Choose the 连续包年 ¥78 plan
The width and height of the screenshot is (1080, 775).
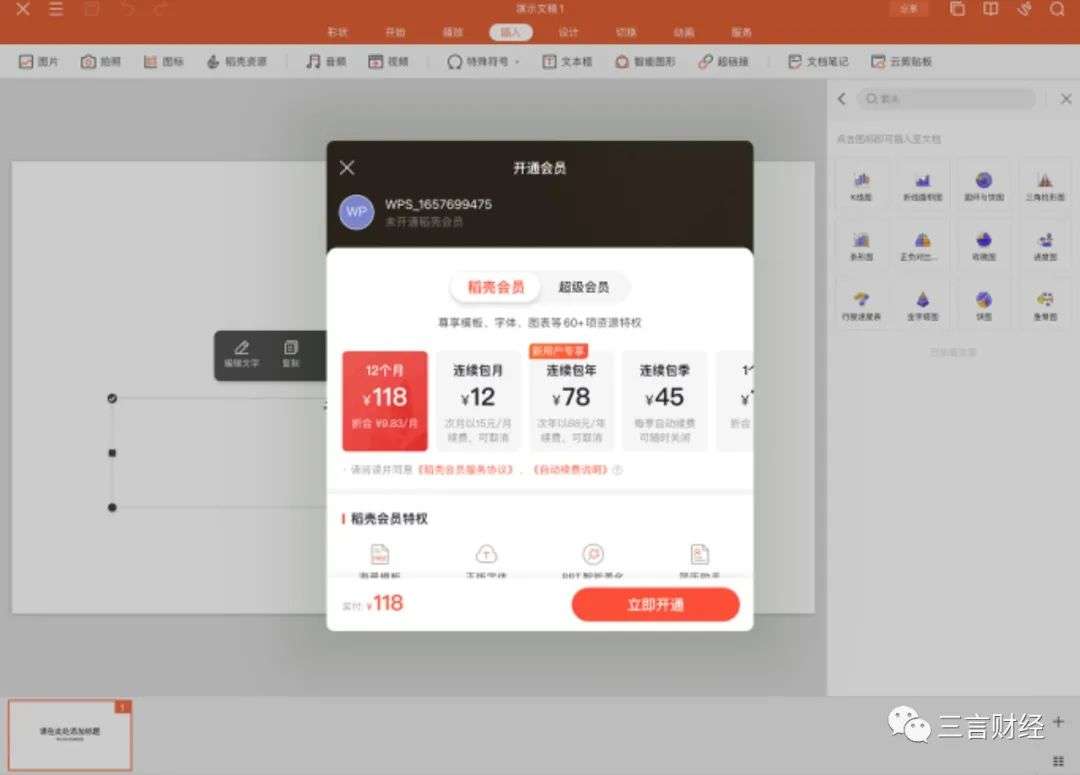[x=571, y=401]
